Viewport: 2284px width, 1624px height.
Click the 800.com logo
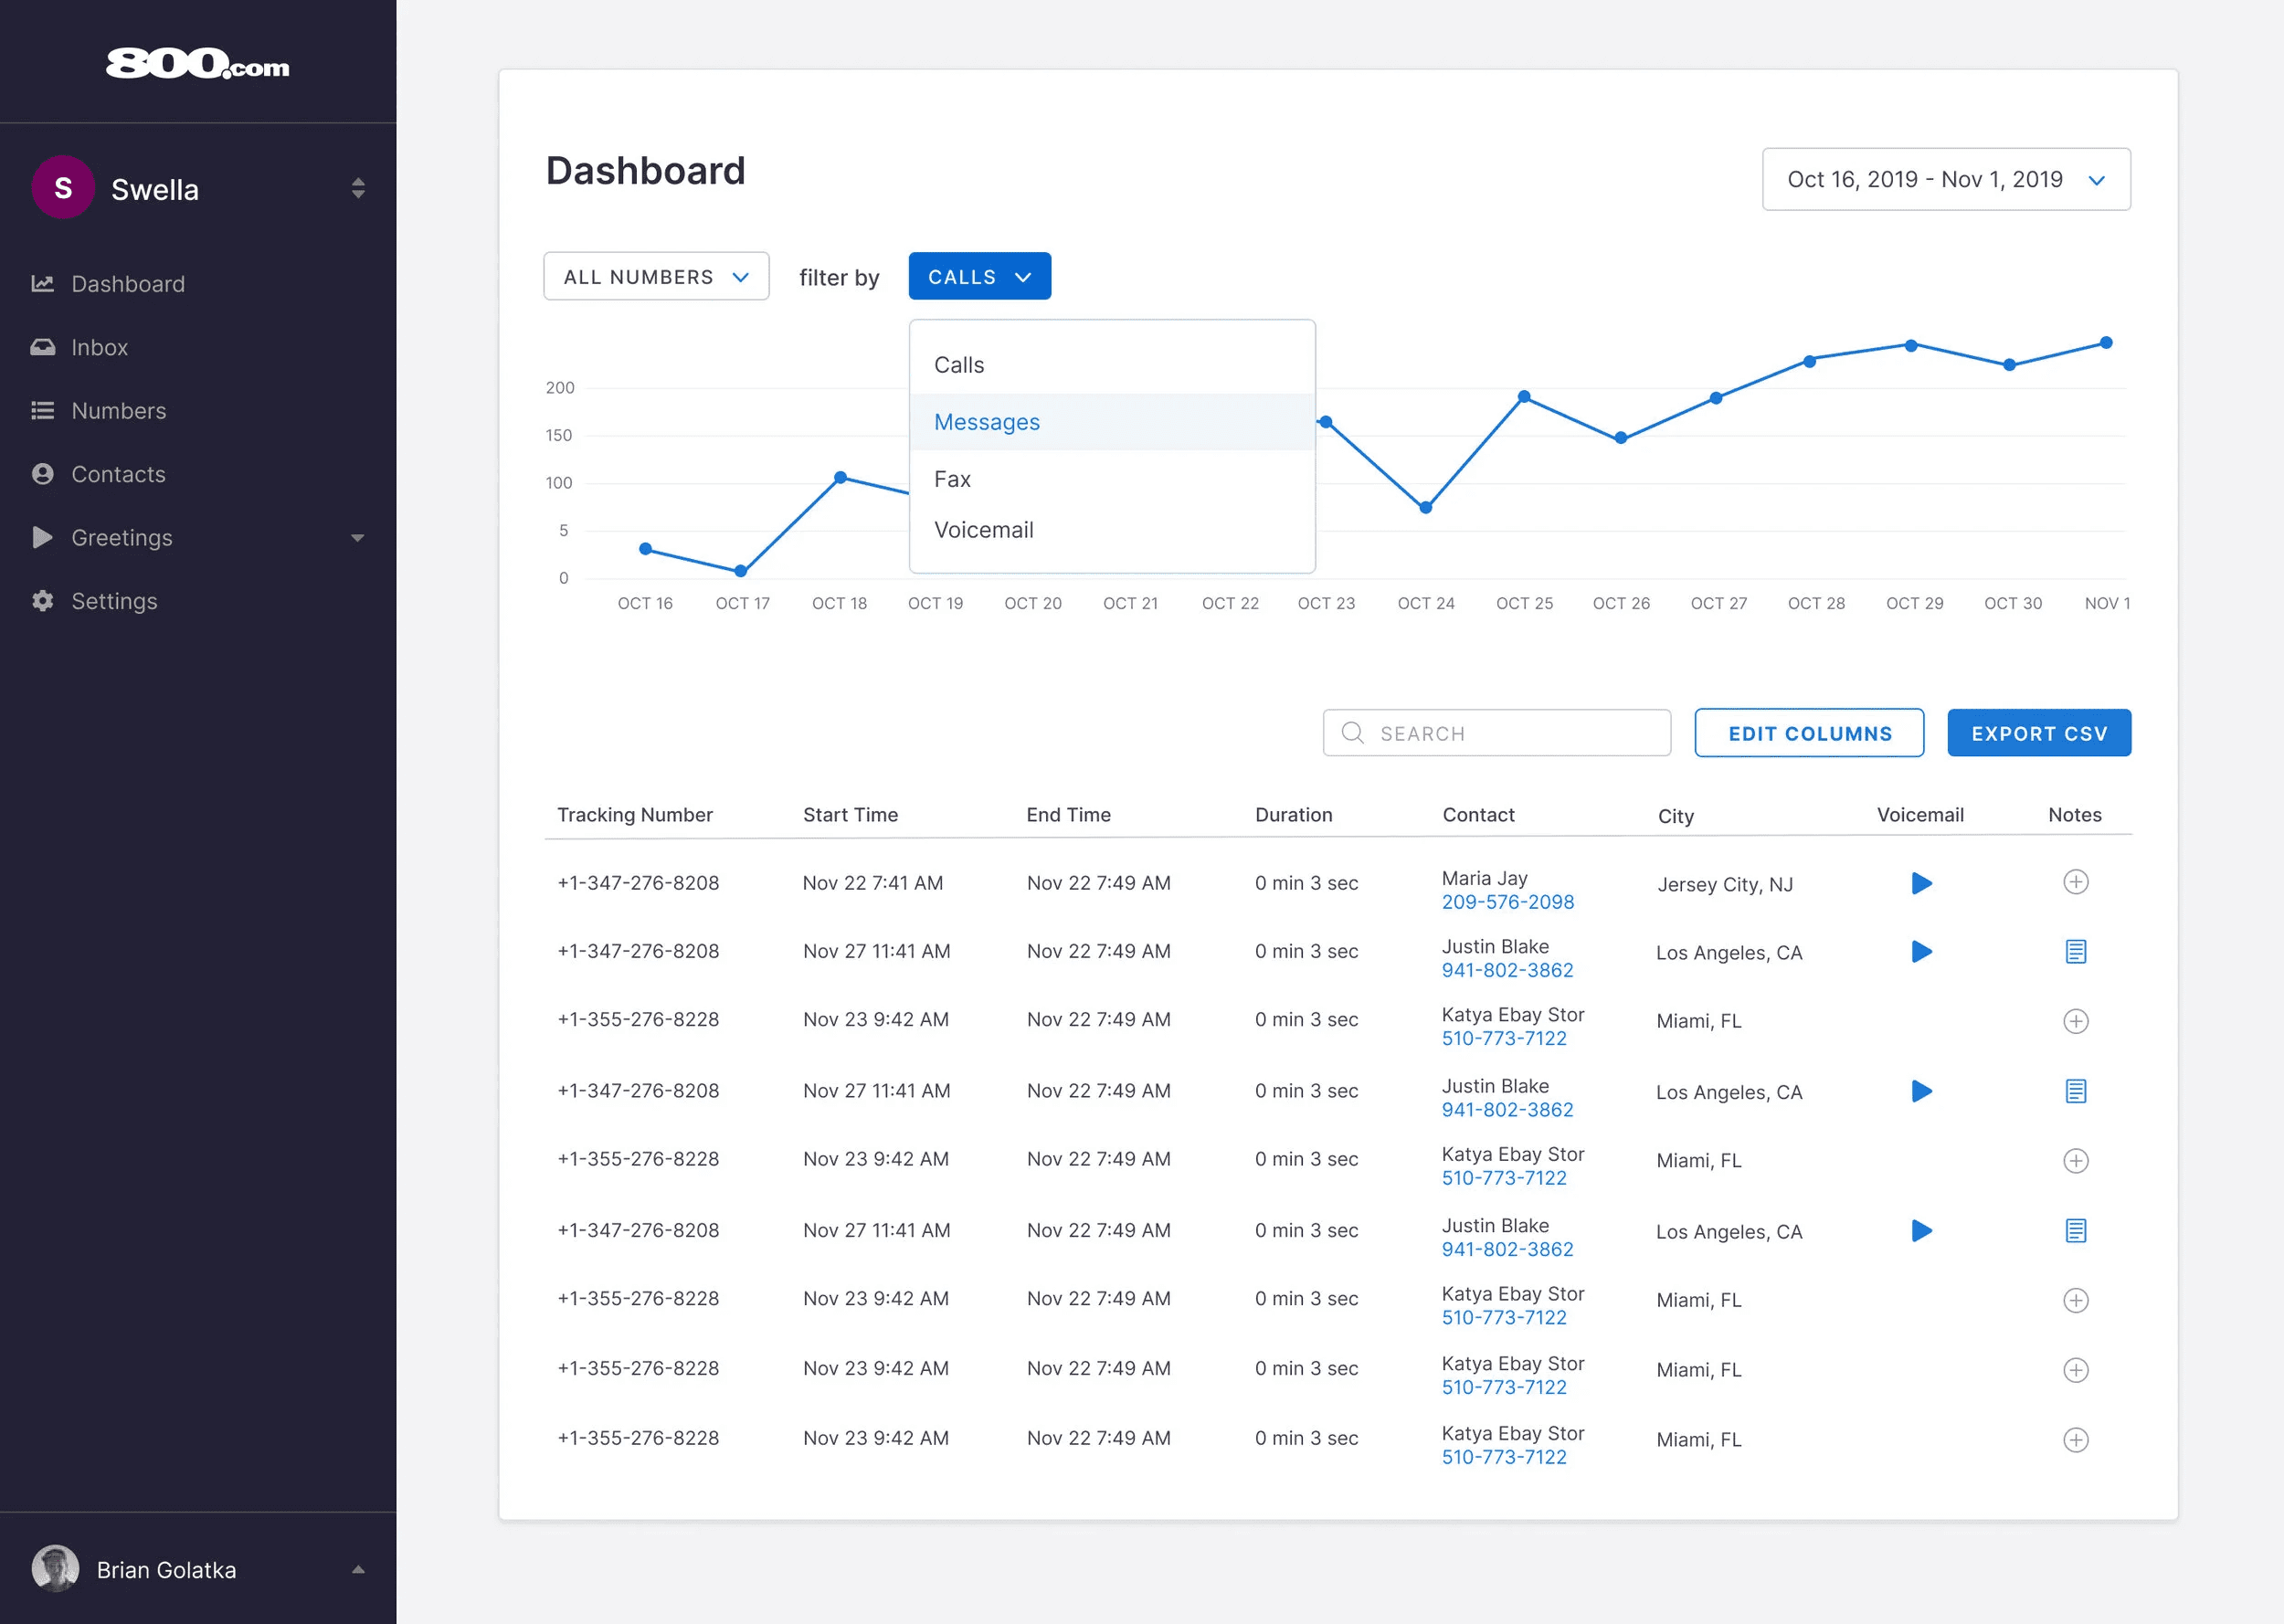coord(198,64)
